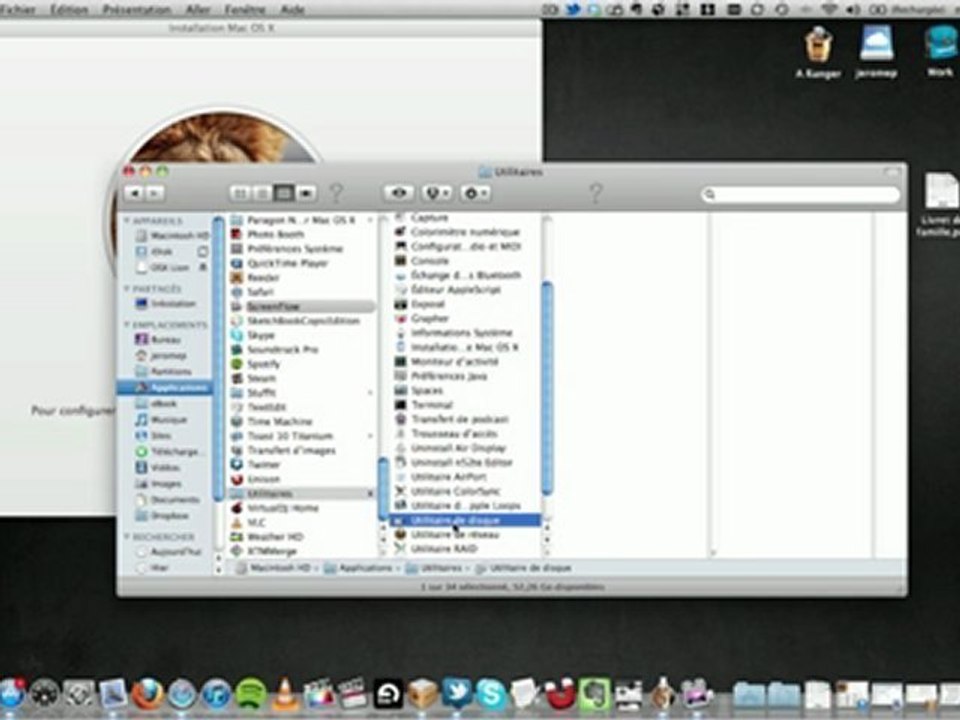Switch Finder to icon view
Viewport: 960px width, 720px height.
(x=241, y=193)
